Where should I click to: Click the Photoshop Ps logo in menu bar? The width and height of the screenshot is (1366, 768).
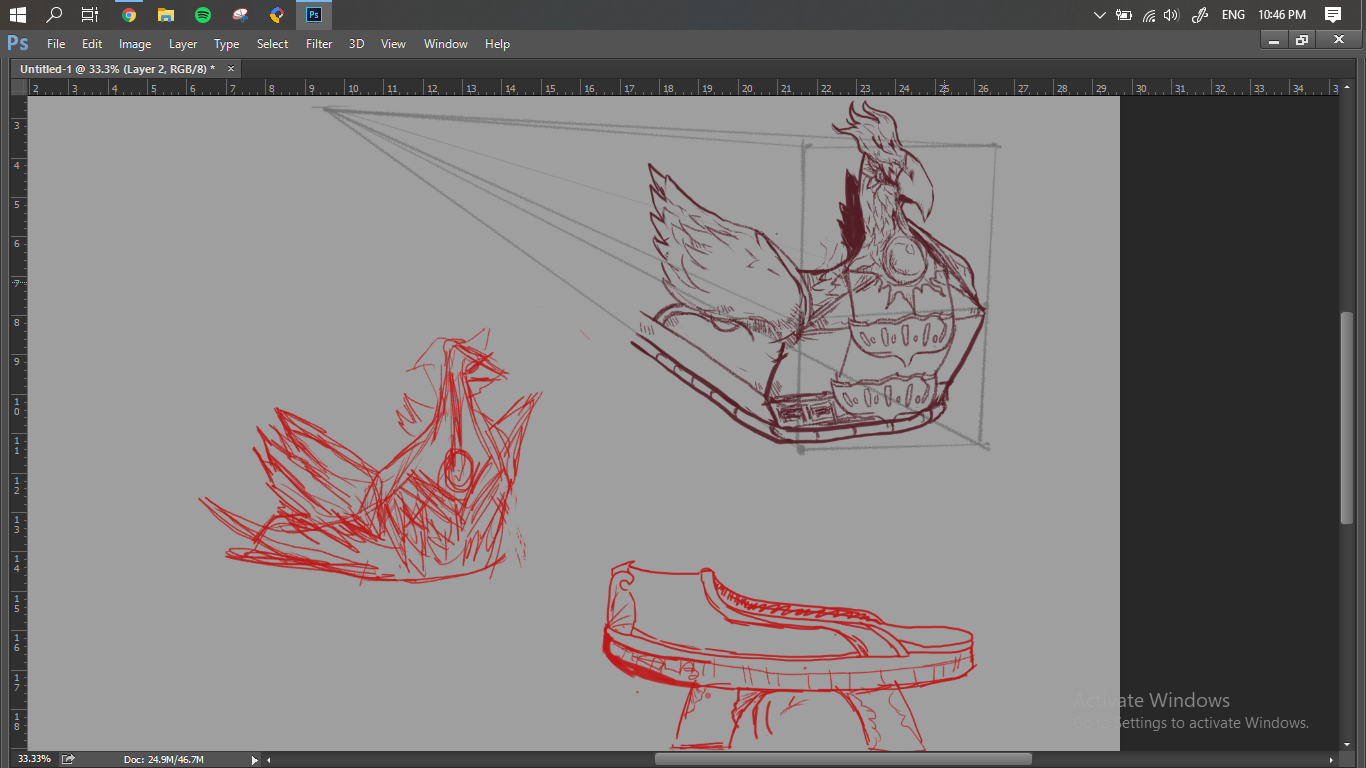(17, 43)
